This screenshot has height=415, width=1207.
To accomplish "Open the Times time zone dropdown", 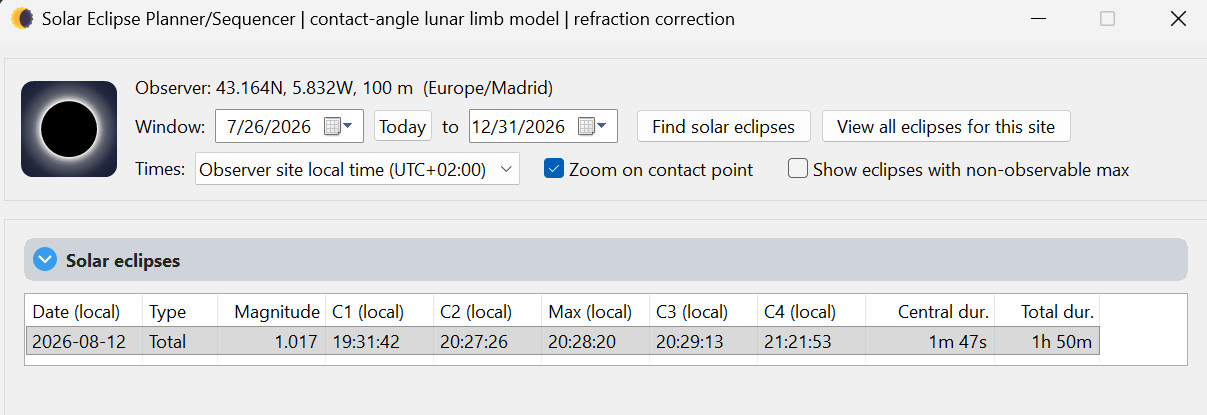I will pos(358,170).
